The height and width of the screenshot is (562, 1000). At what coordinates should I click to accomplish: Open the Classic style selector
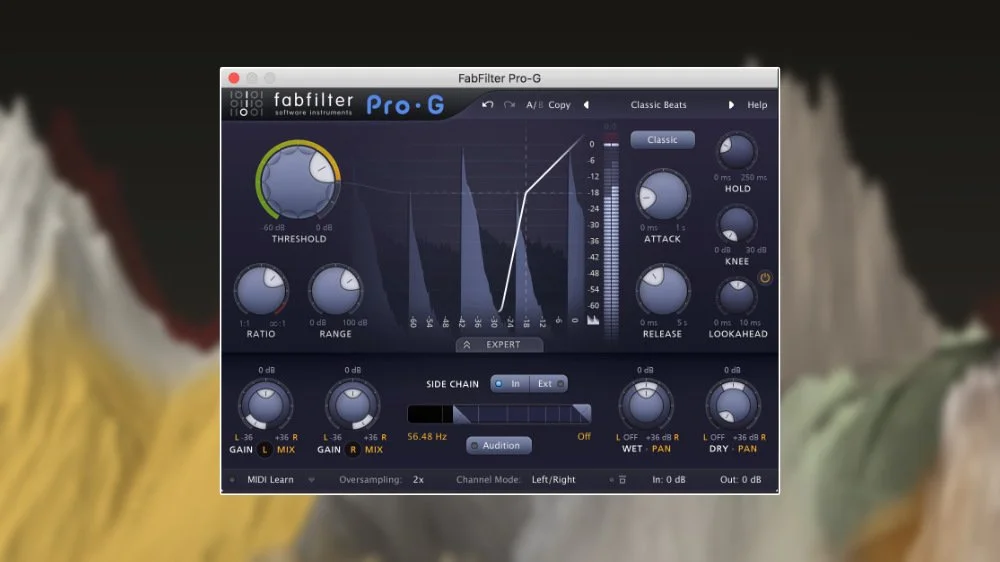click(662, 140)
